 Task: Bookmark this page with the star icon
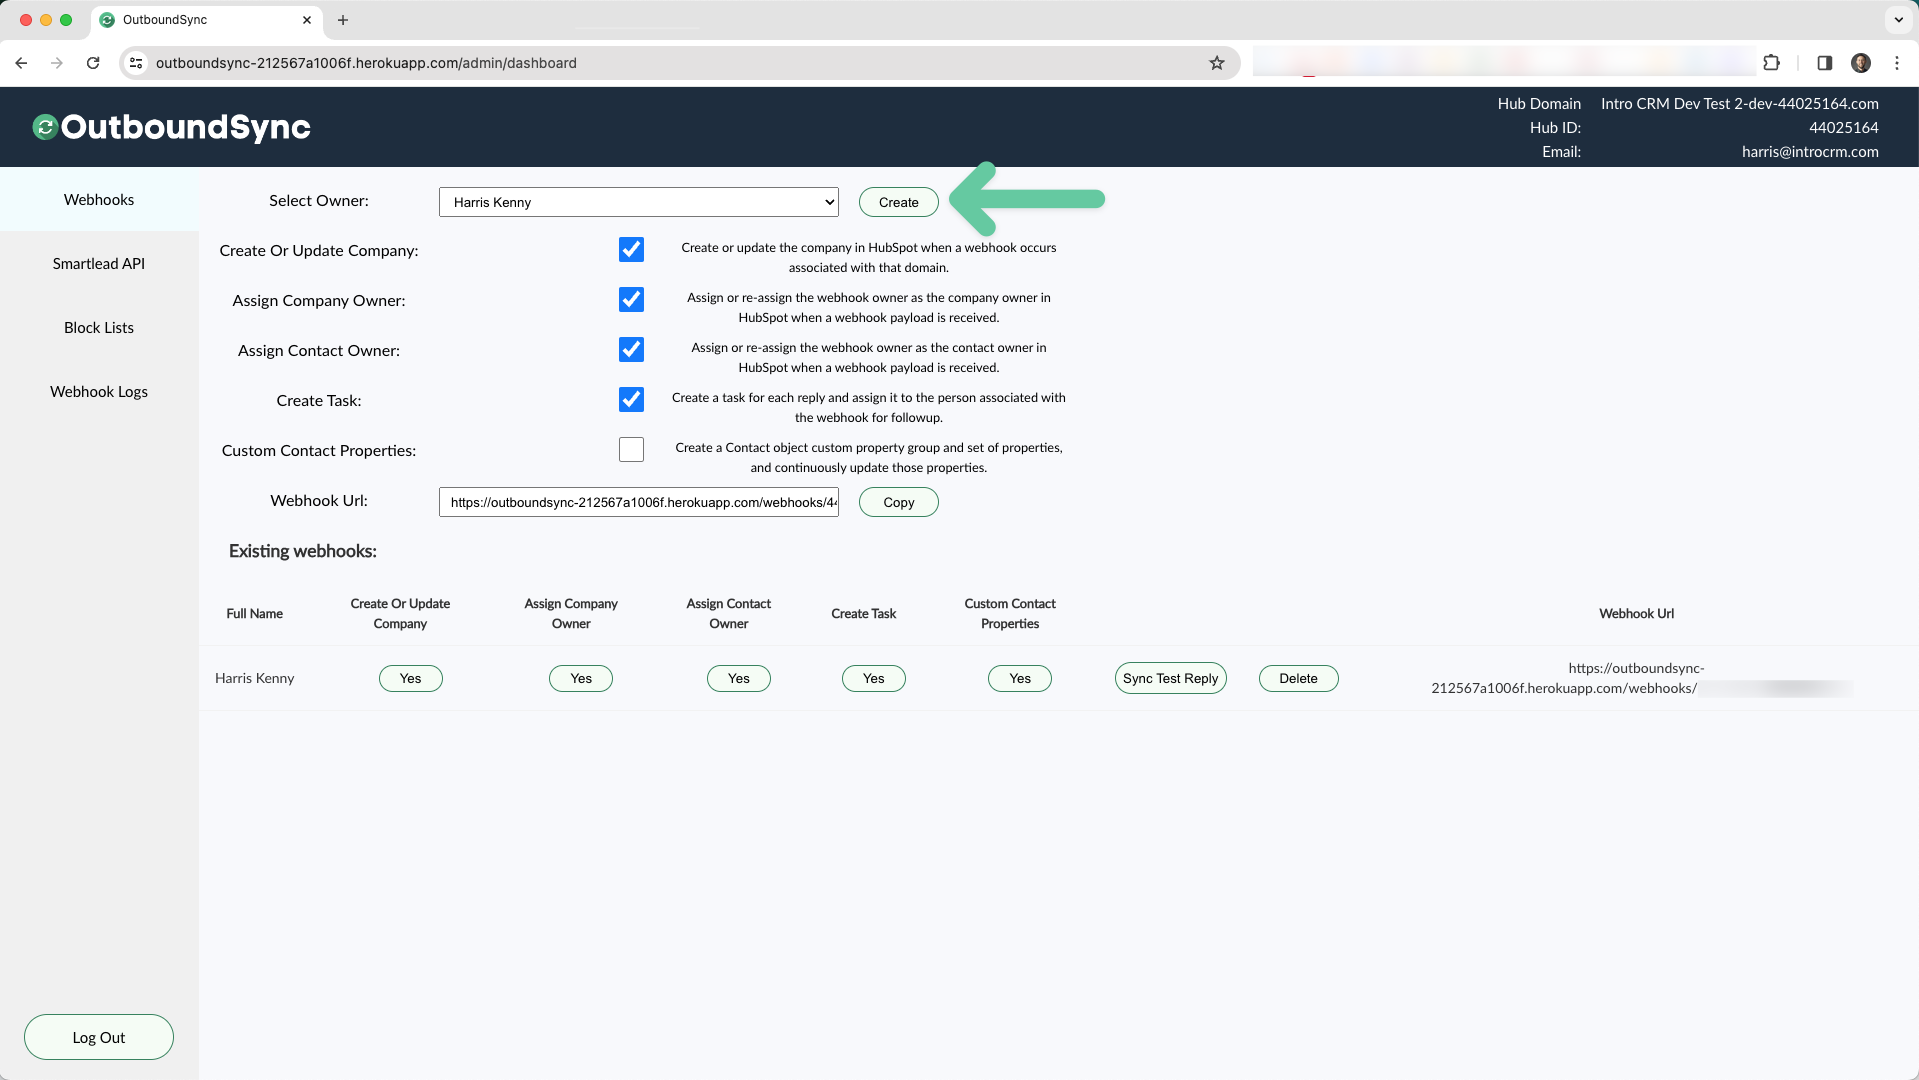[1217, 63]
